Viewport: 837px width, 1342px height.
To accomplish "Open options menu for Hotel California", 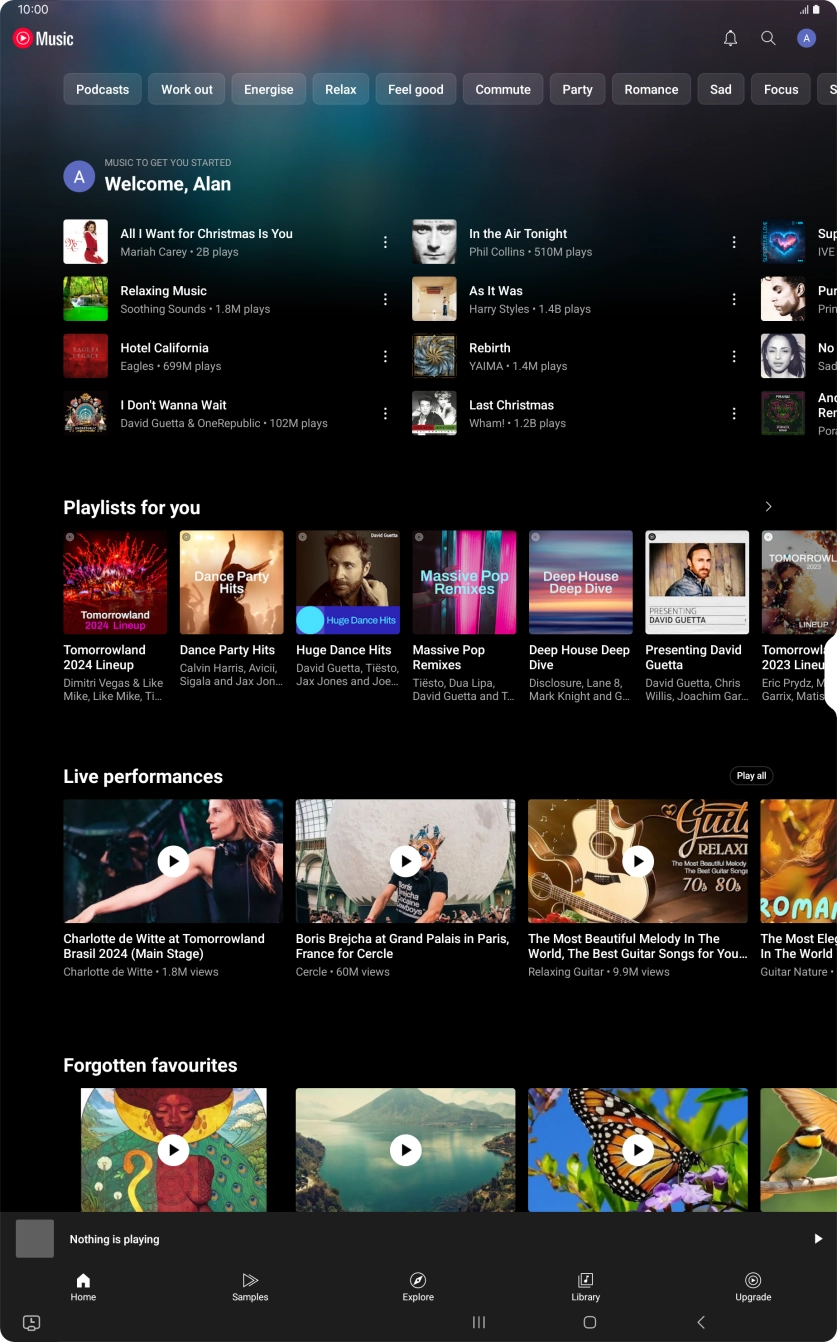I will tap(385, 357).
